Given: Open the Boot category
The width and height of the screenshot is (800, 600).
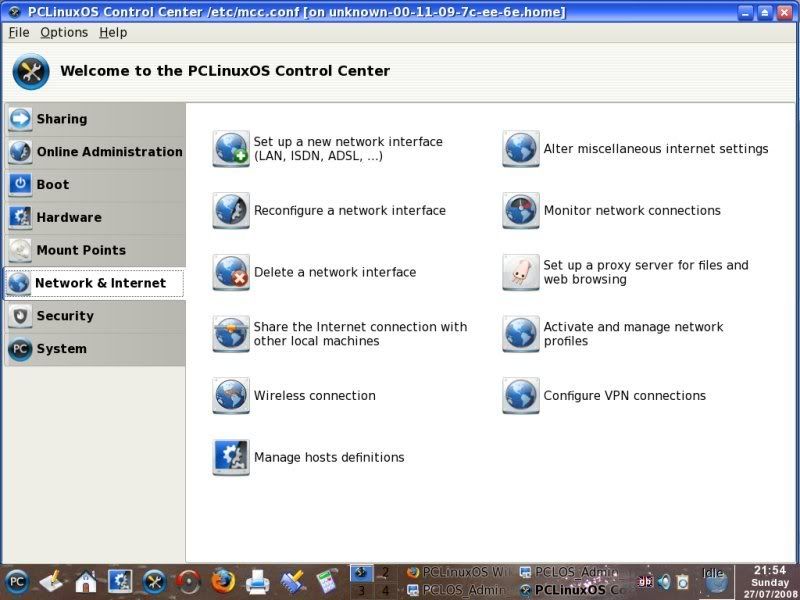Looking at the screenshot, I should pos(95,184).
